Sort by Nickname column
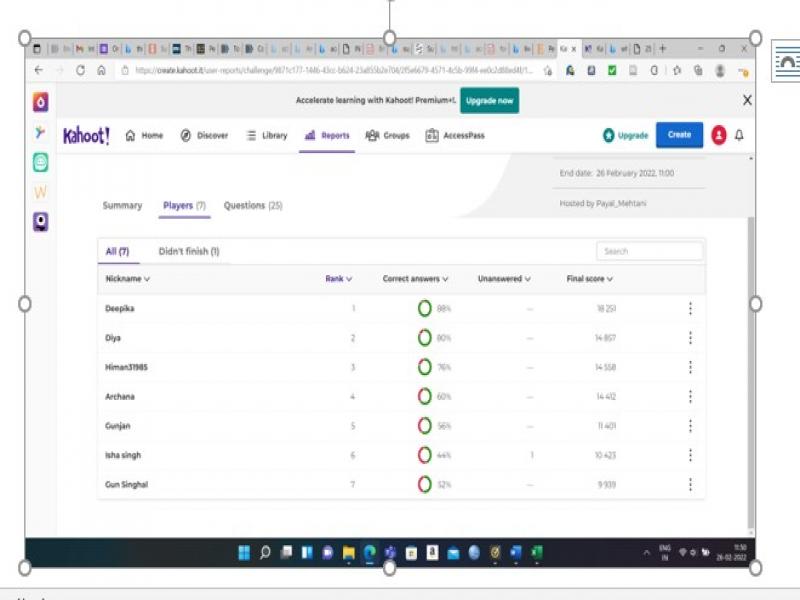The image size is (800, 600). [x=127, y=279]
